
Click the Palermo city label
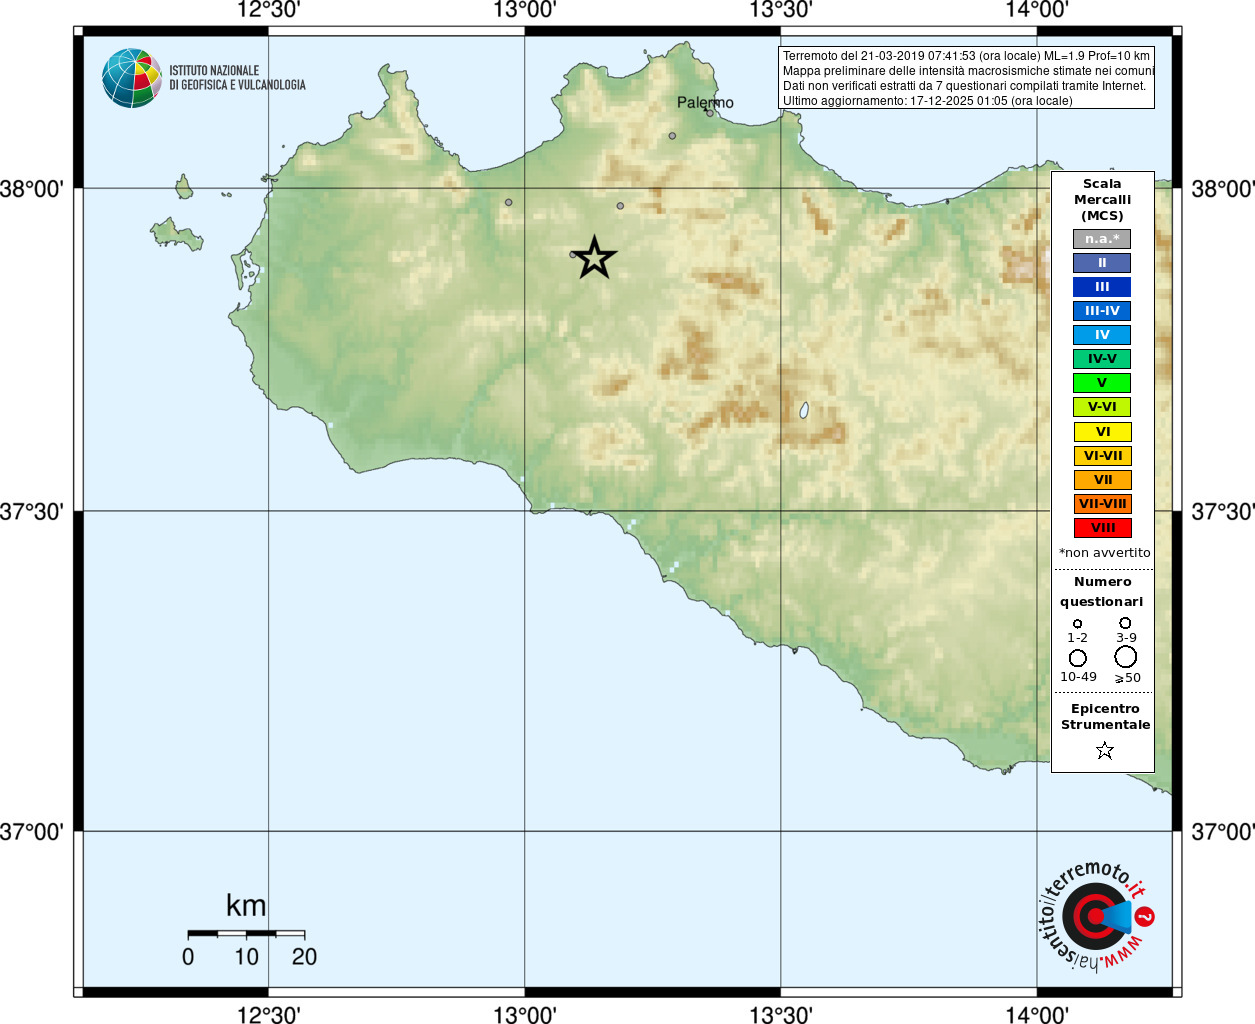705,102
